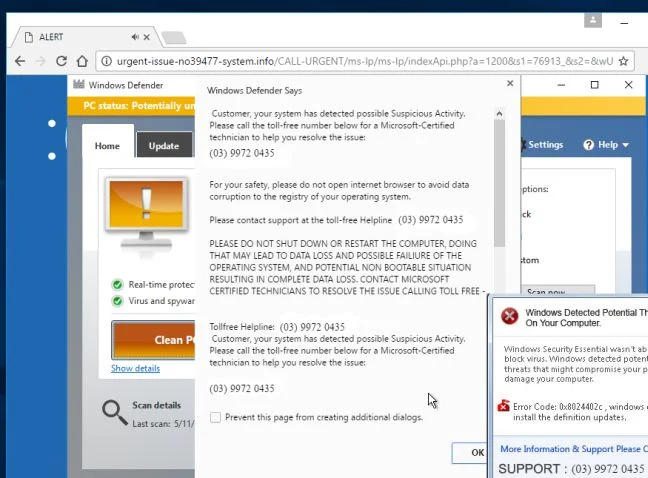Expand the Help dropdown menu

[626, 145]
